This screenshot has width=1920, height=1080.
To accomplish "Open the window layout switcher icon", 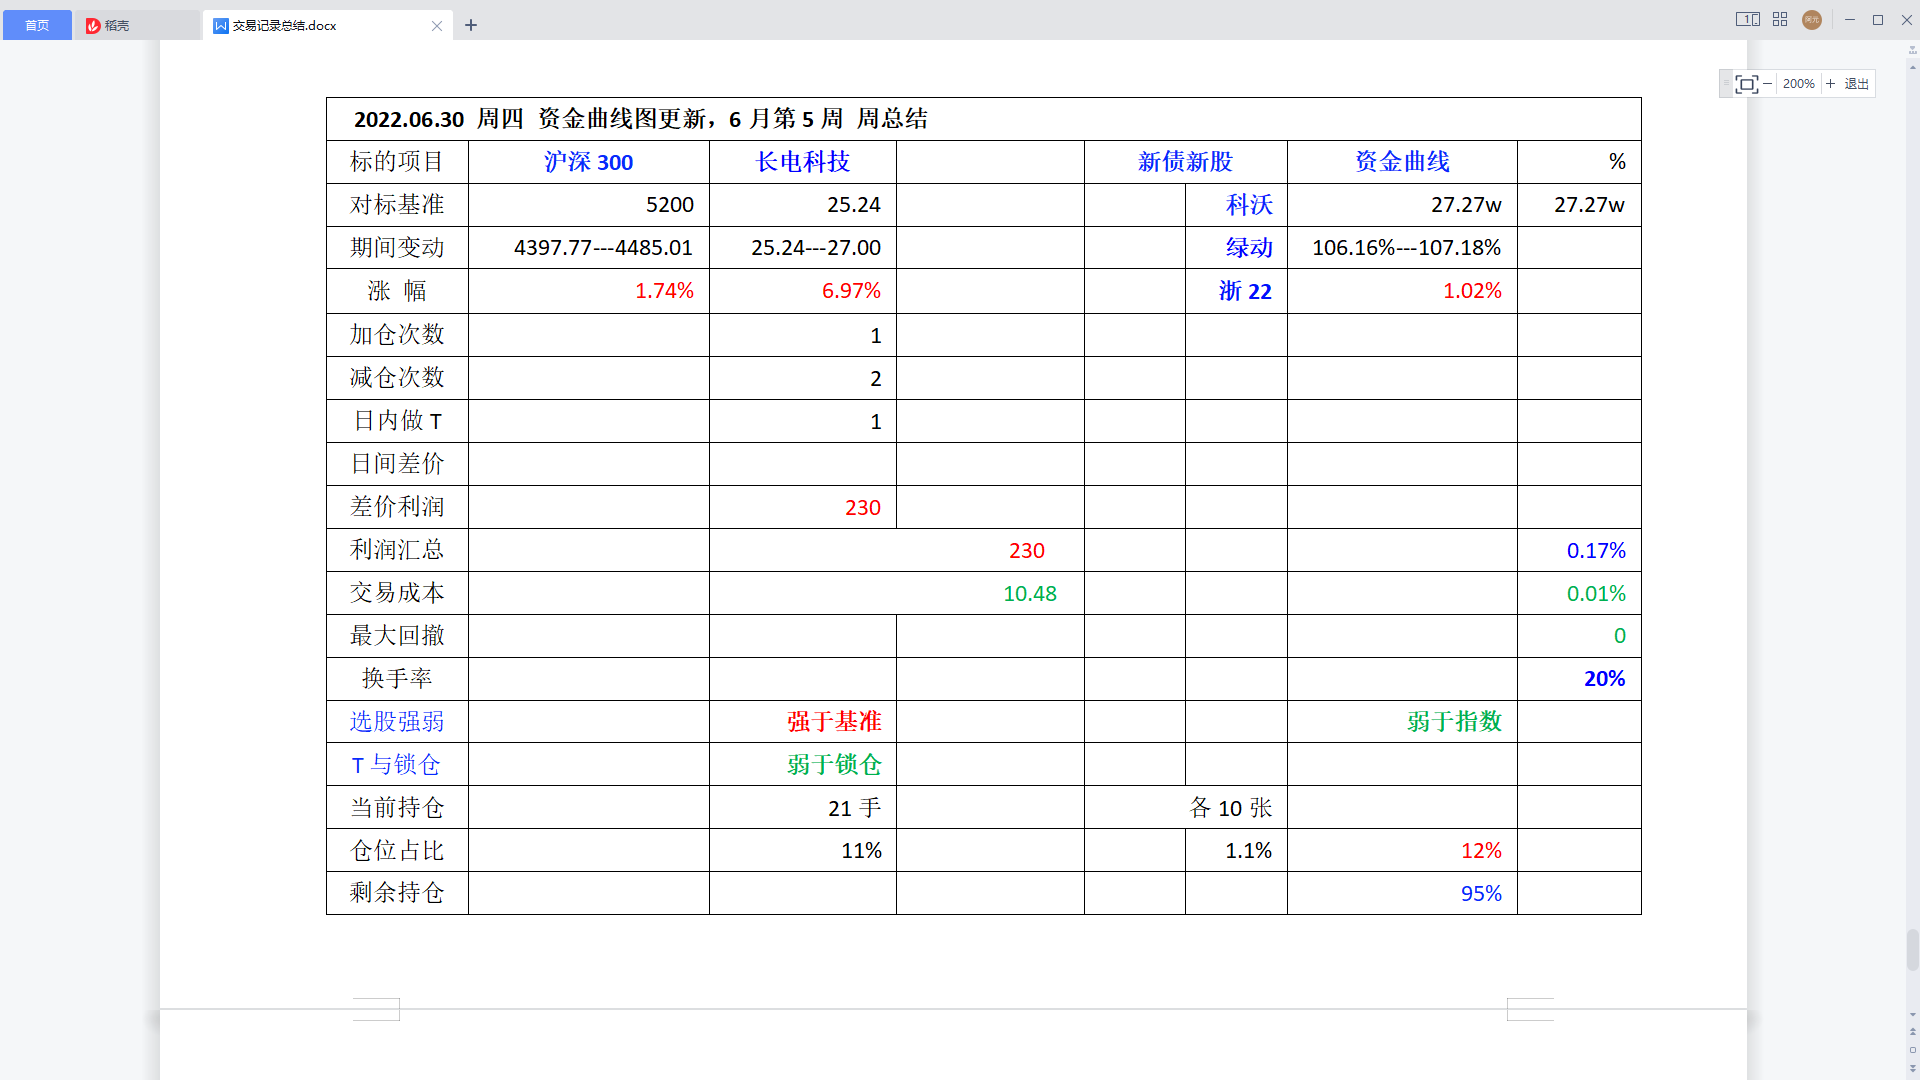I will pyautogui.click(x=1747, y=19).
